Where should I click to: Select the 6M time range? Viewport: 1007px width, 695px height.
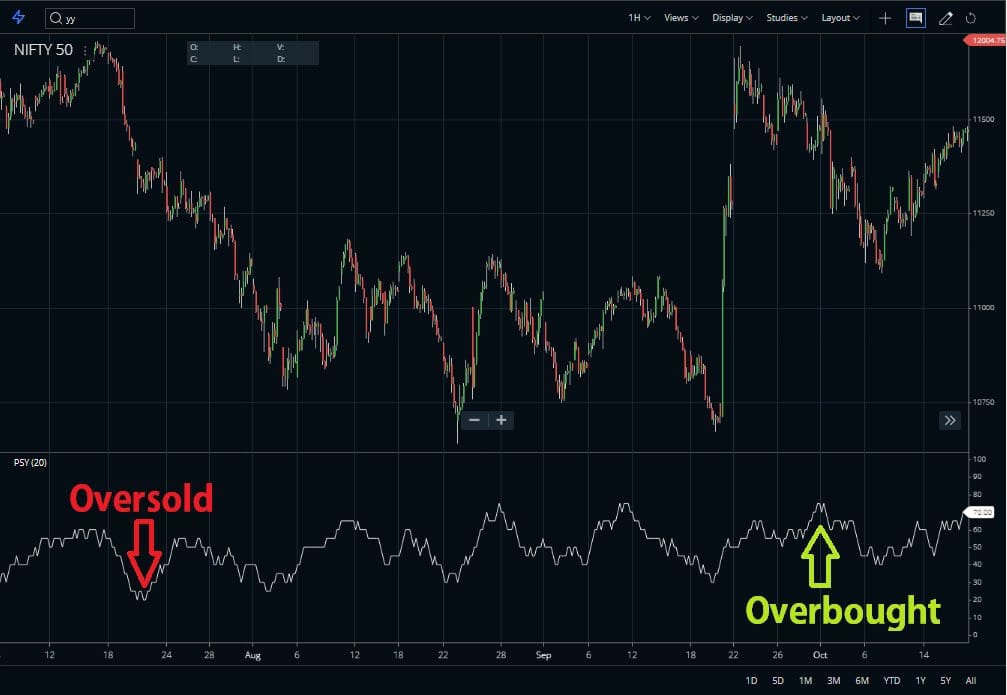coord(862,680)
